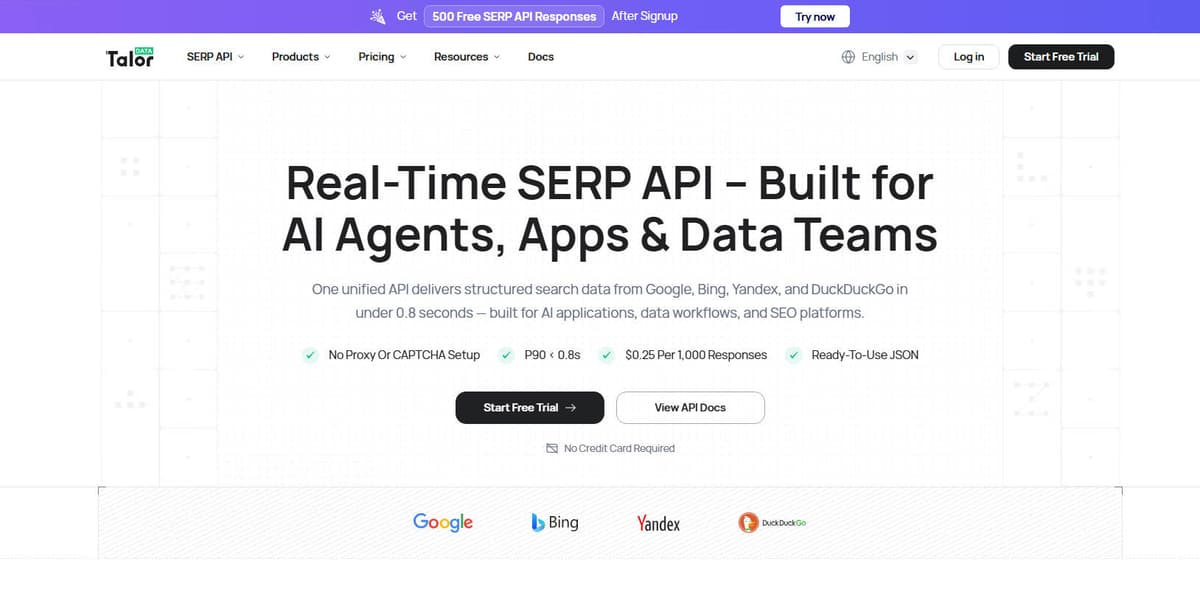Expand the Products dropdown menu
The width and height of the screenshot is (1200, 598).
pos(301,57)
